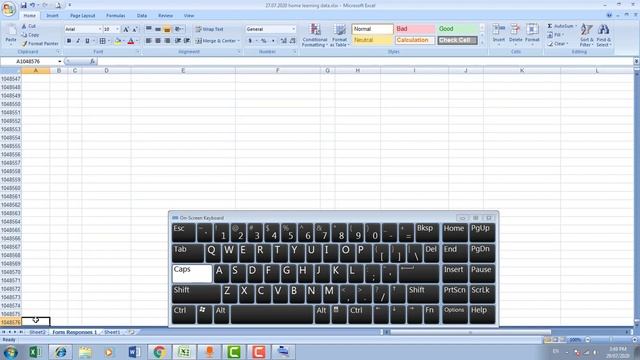
Task: Apply the Neutral cell style
Action: click(x=372, y=40)
